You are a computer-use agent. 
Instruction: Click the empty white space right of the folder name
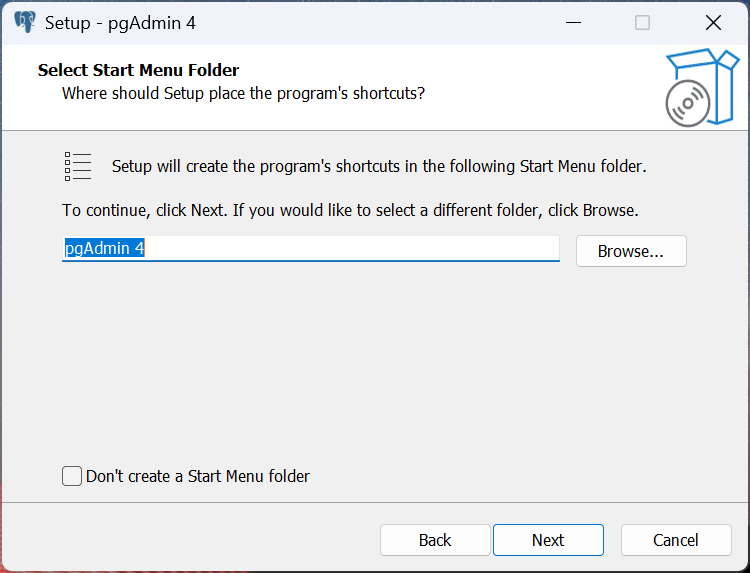click(400, 248)
